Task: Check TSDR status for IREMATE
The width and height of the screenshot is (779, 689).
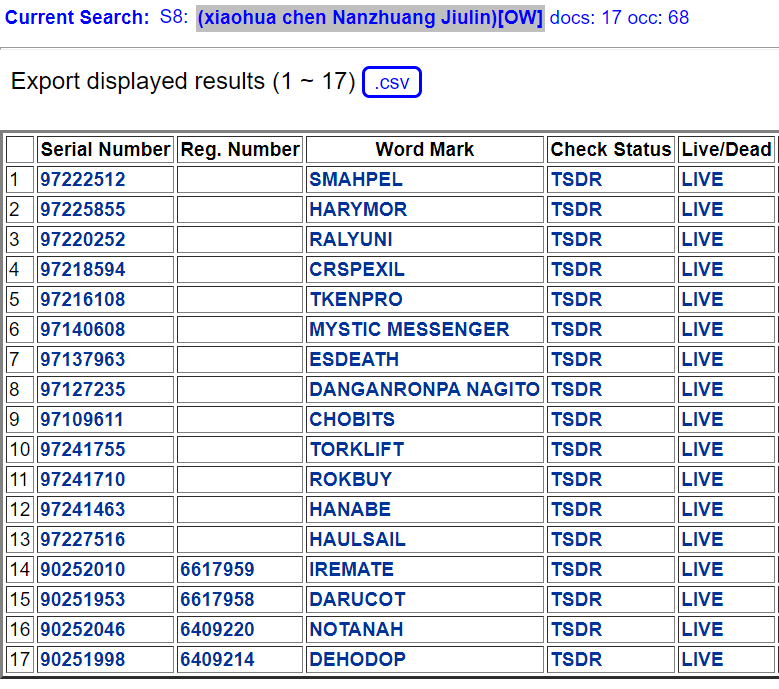Action: (576, 569)
